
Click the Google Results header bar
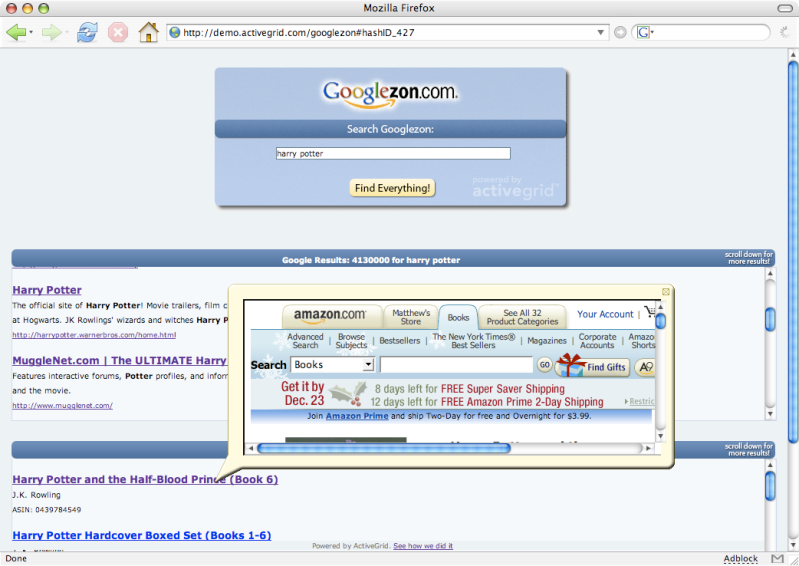pos(393,258)
